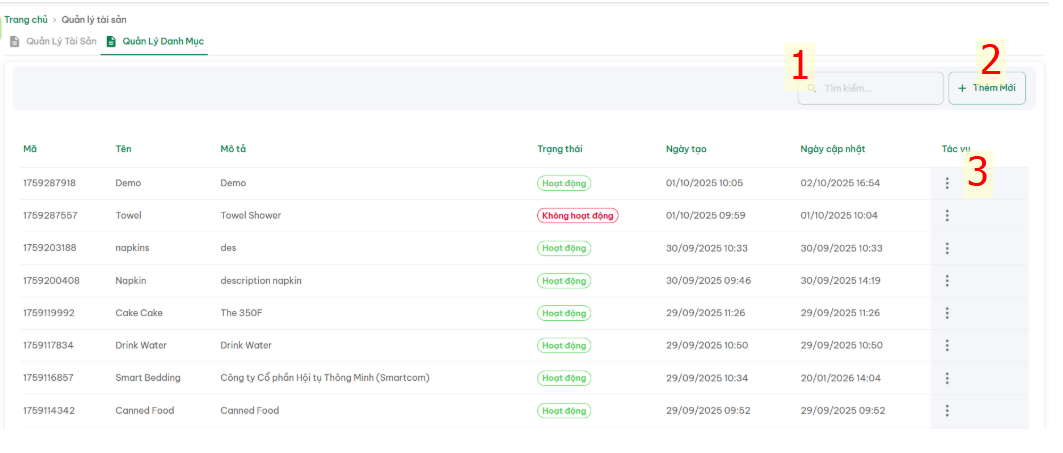Open three-dot action menu for Towel row
Viewport: 1063px width, 453px height.
tap(946, 216)
